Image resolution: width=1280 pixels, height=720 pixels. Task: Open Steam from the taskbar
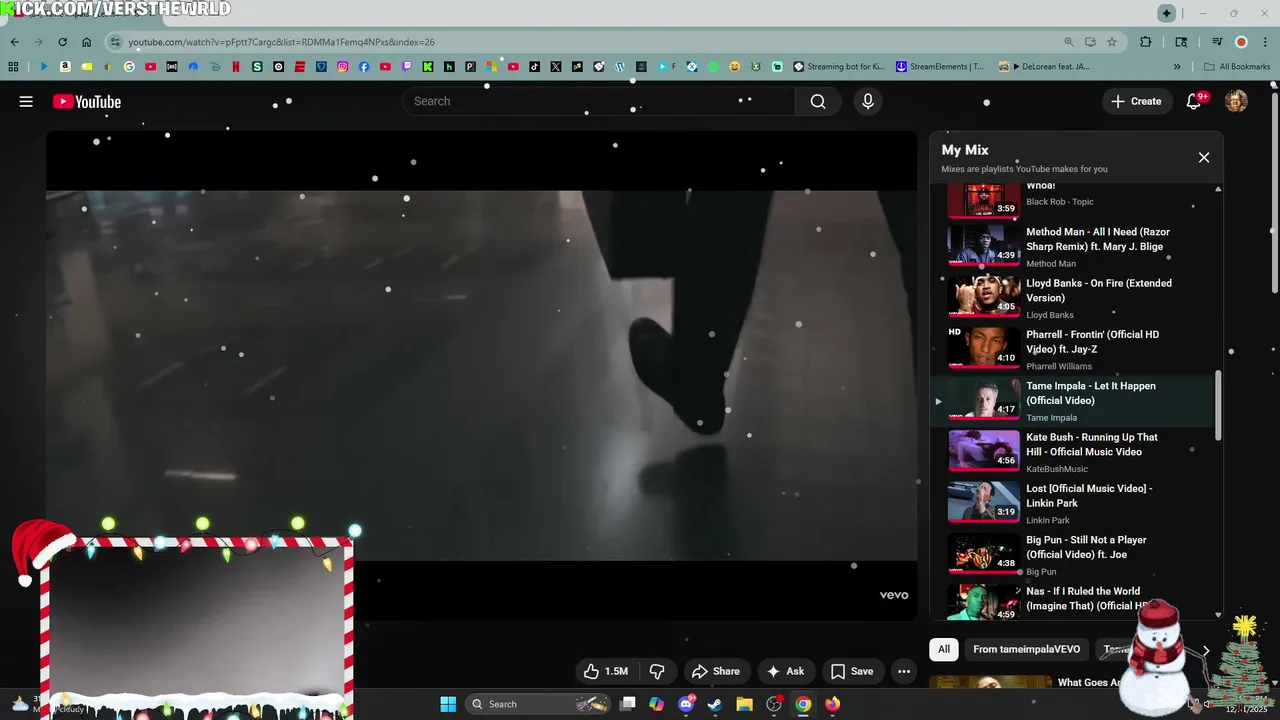point(715,704)
